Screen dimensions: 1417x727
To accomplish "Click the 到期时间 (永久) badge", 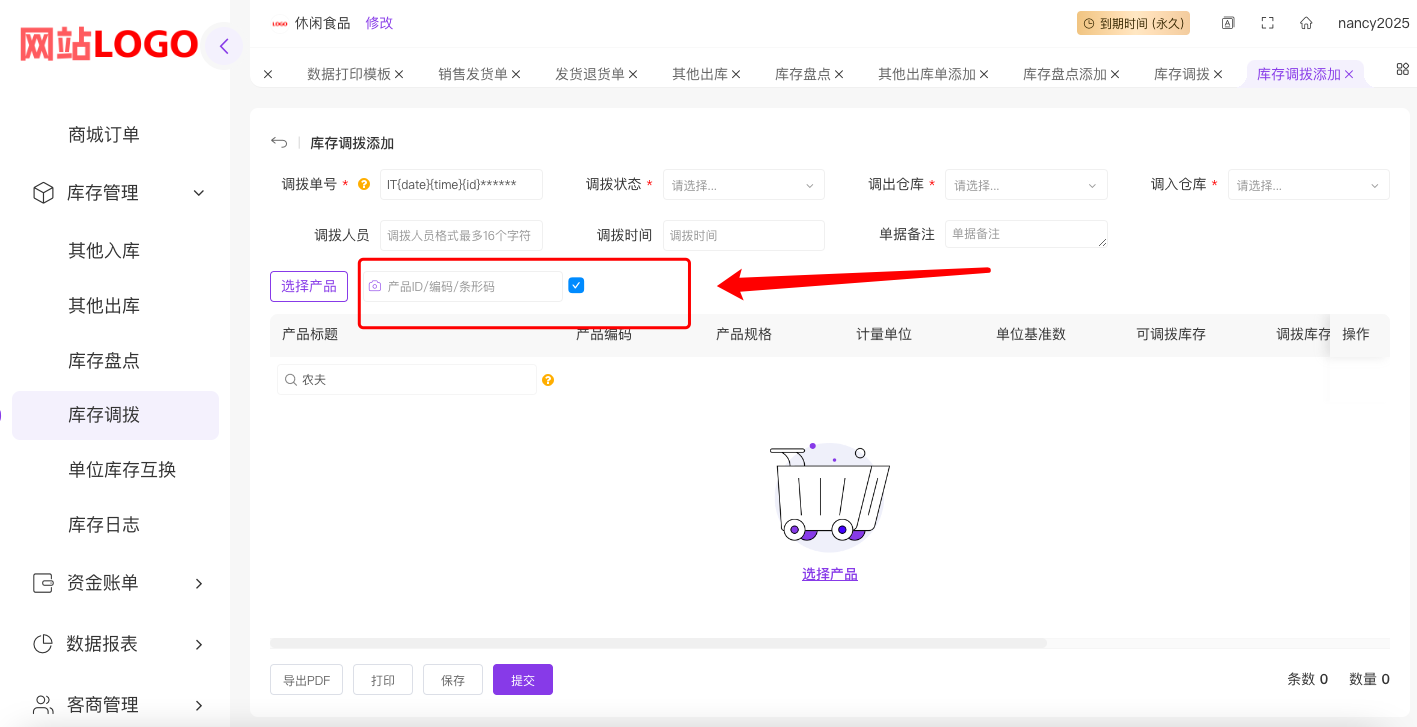I will [1133, 23].
